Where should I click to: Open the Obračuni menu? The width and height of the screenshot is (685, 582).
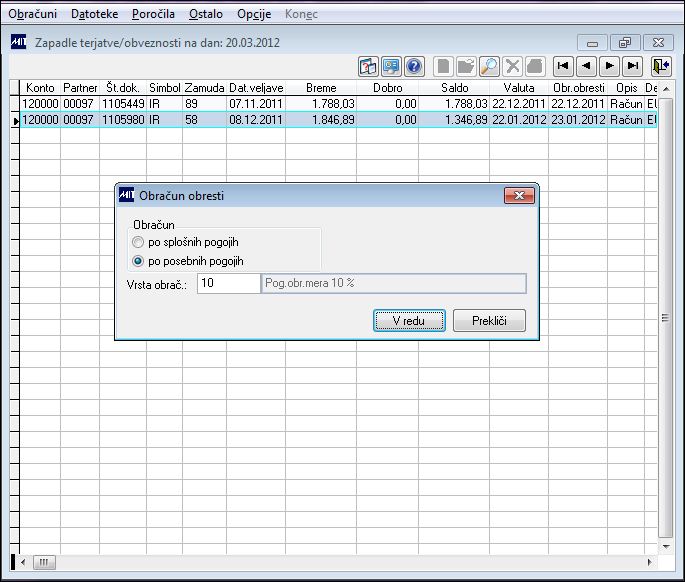[x=33, y=14]
